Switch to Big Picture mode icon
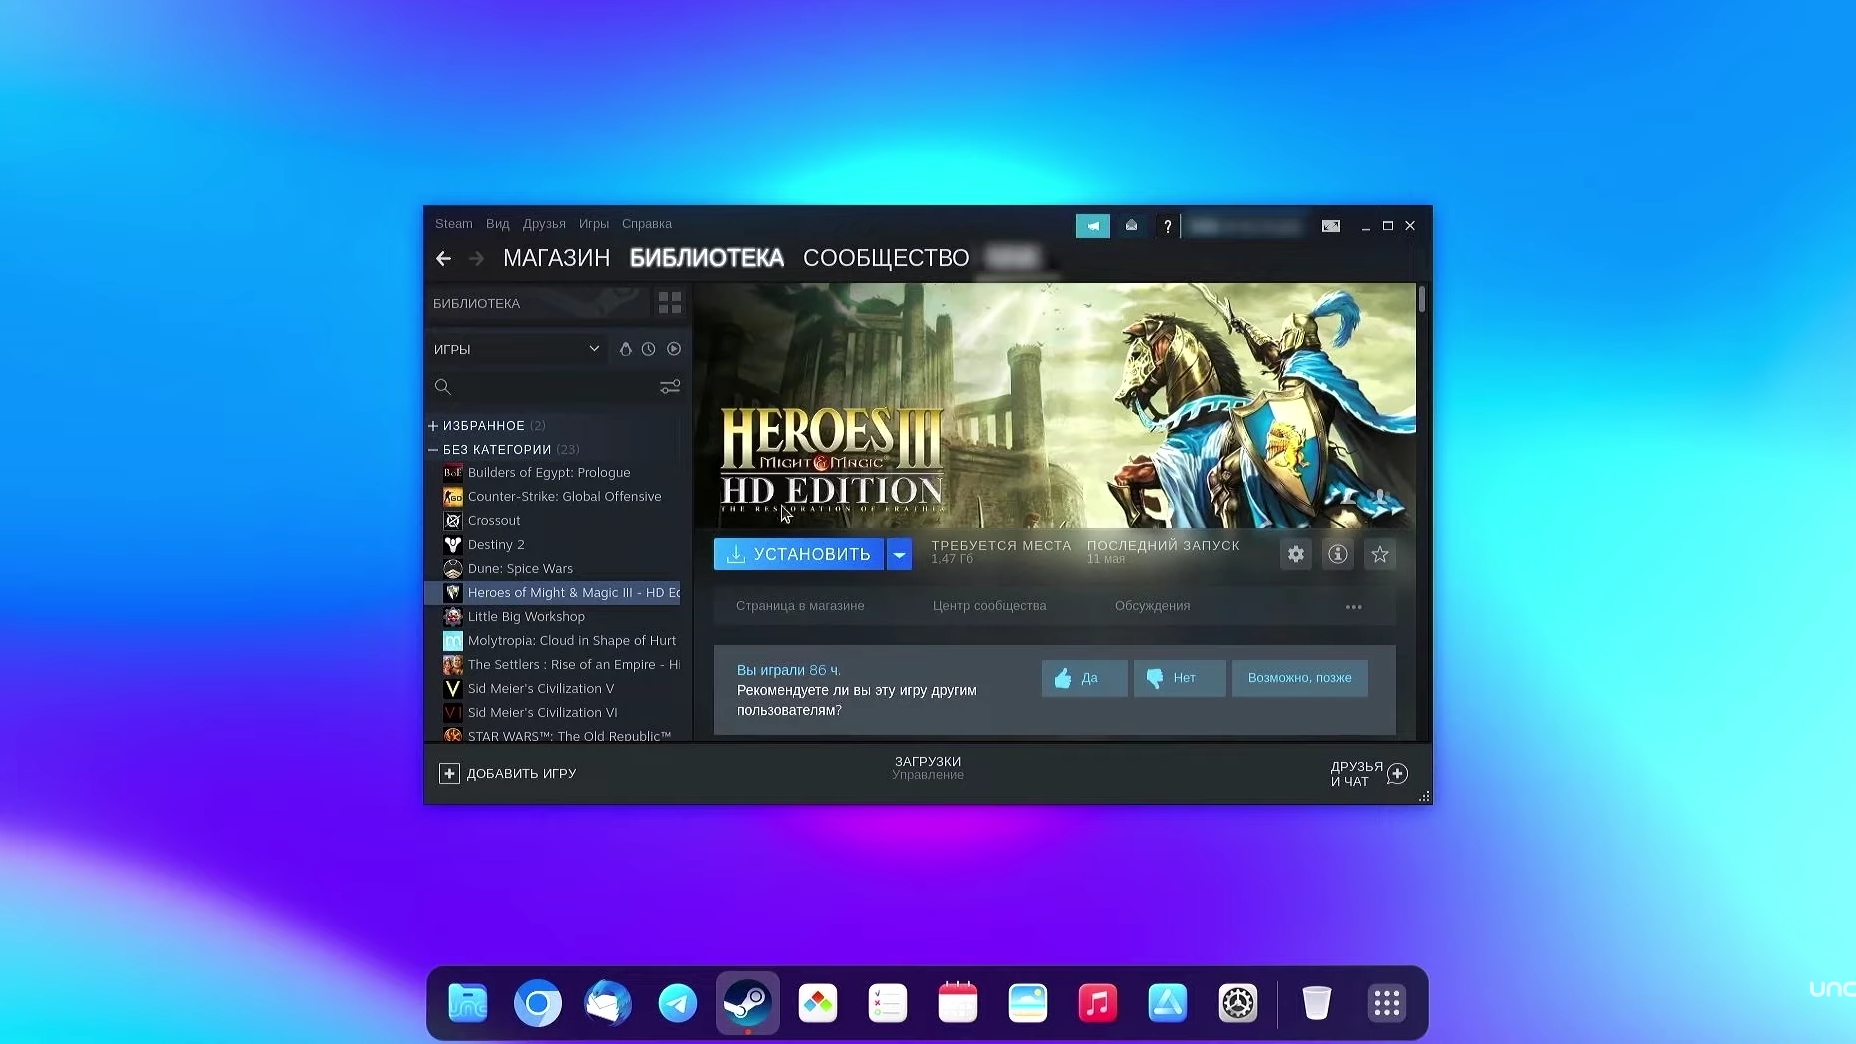 (x=1331, y=226)
